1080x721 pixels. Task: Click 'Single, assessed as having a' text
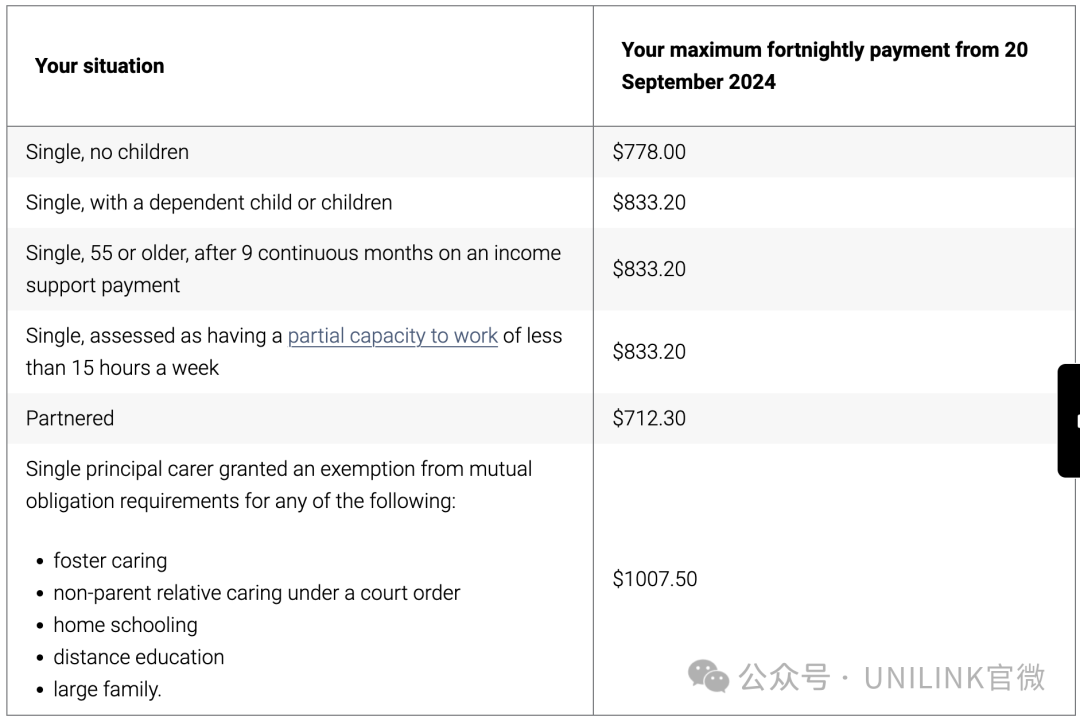click(154, 336)
